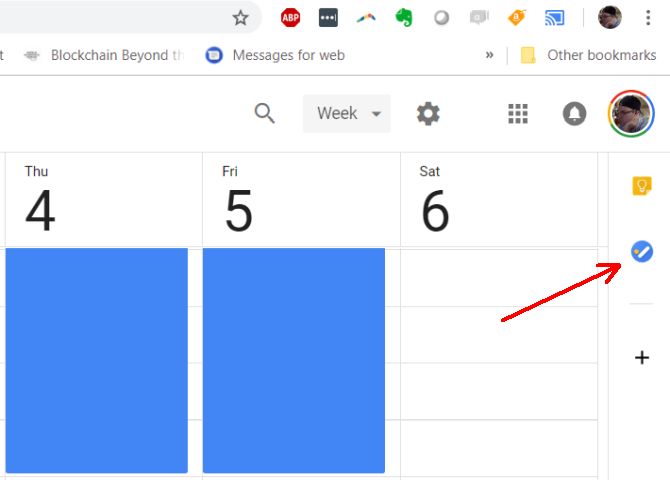Open the Messages for web bookmark
The width and height of the screenshot is (670, 480).
(x=275, y=55)
